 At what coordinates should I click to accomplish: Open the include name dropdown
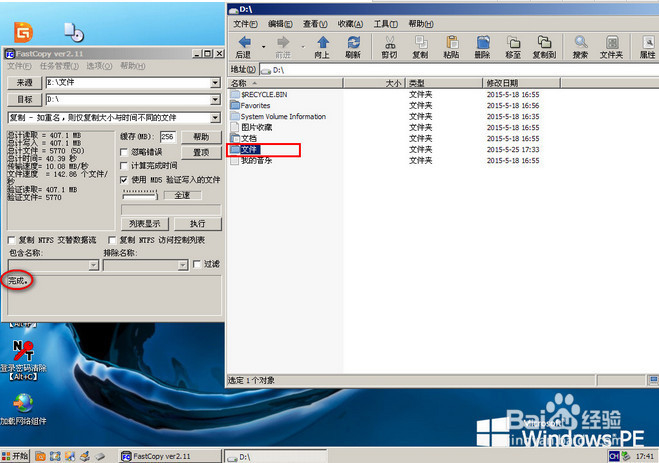[94, 265]
